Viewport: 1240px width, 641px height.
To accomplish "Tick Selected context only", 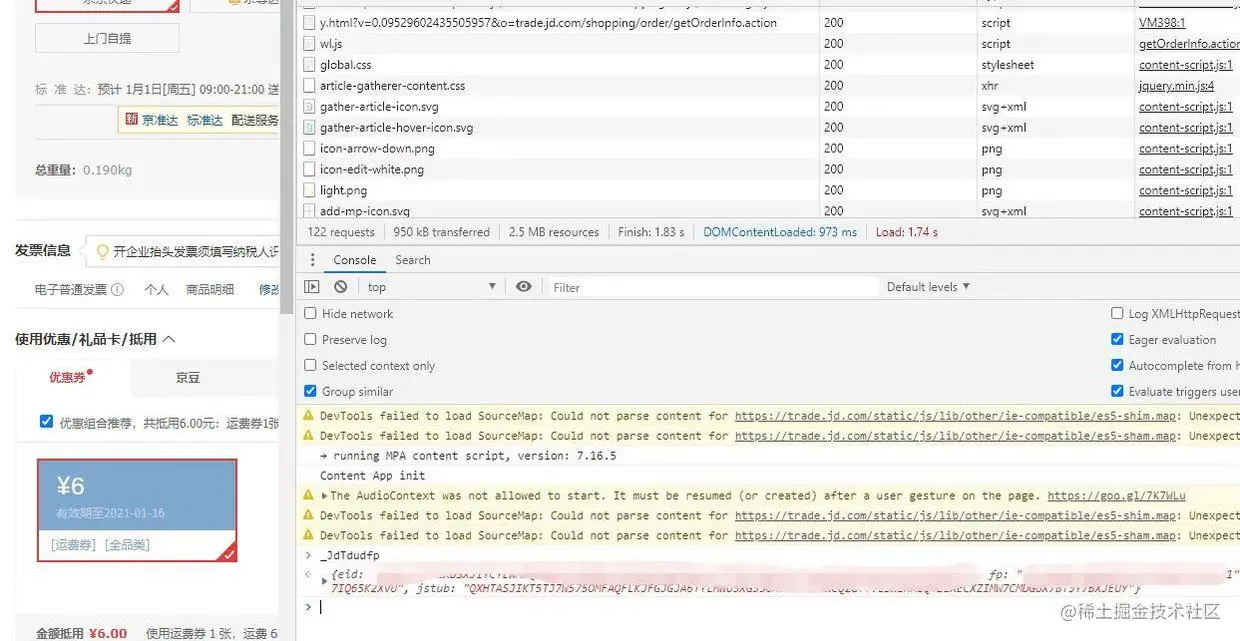I will click(310, 366).
